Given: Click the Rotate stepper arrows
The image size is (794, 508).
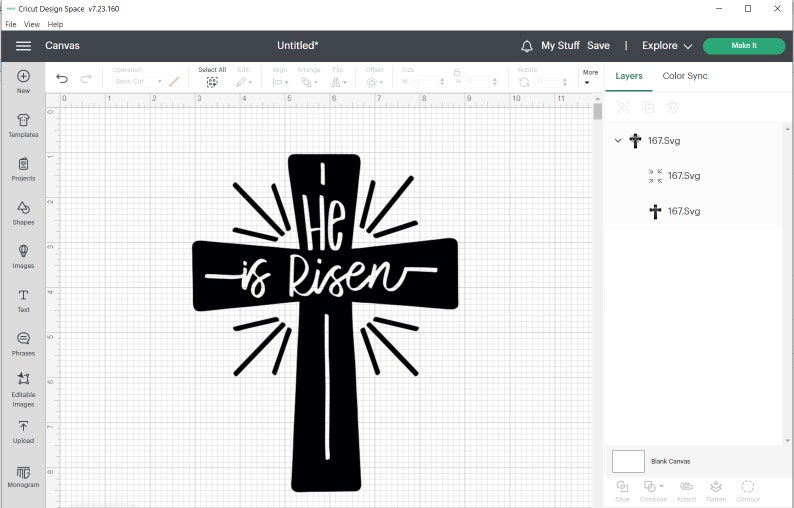Looking at the screenshot, I should point(564,82).
